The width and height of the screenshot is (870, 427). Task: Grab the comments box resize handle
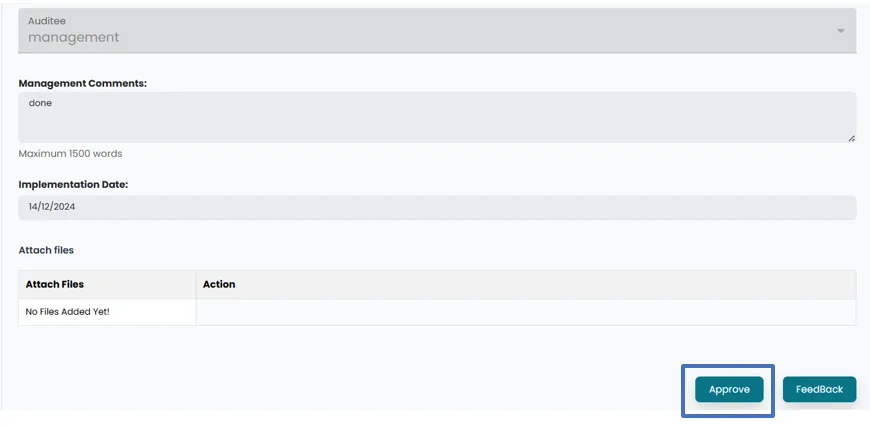pyautogui.click(x=851, y=137)
